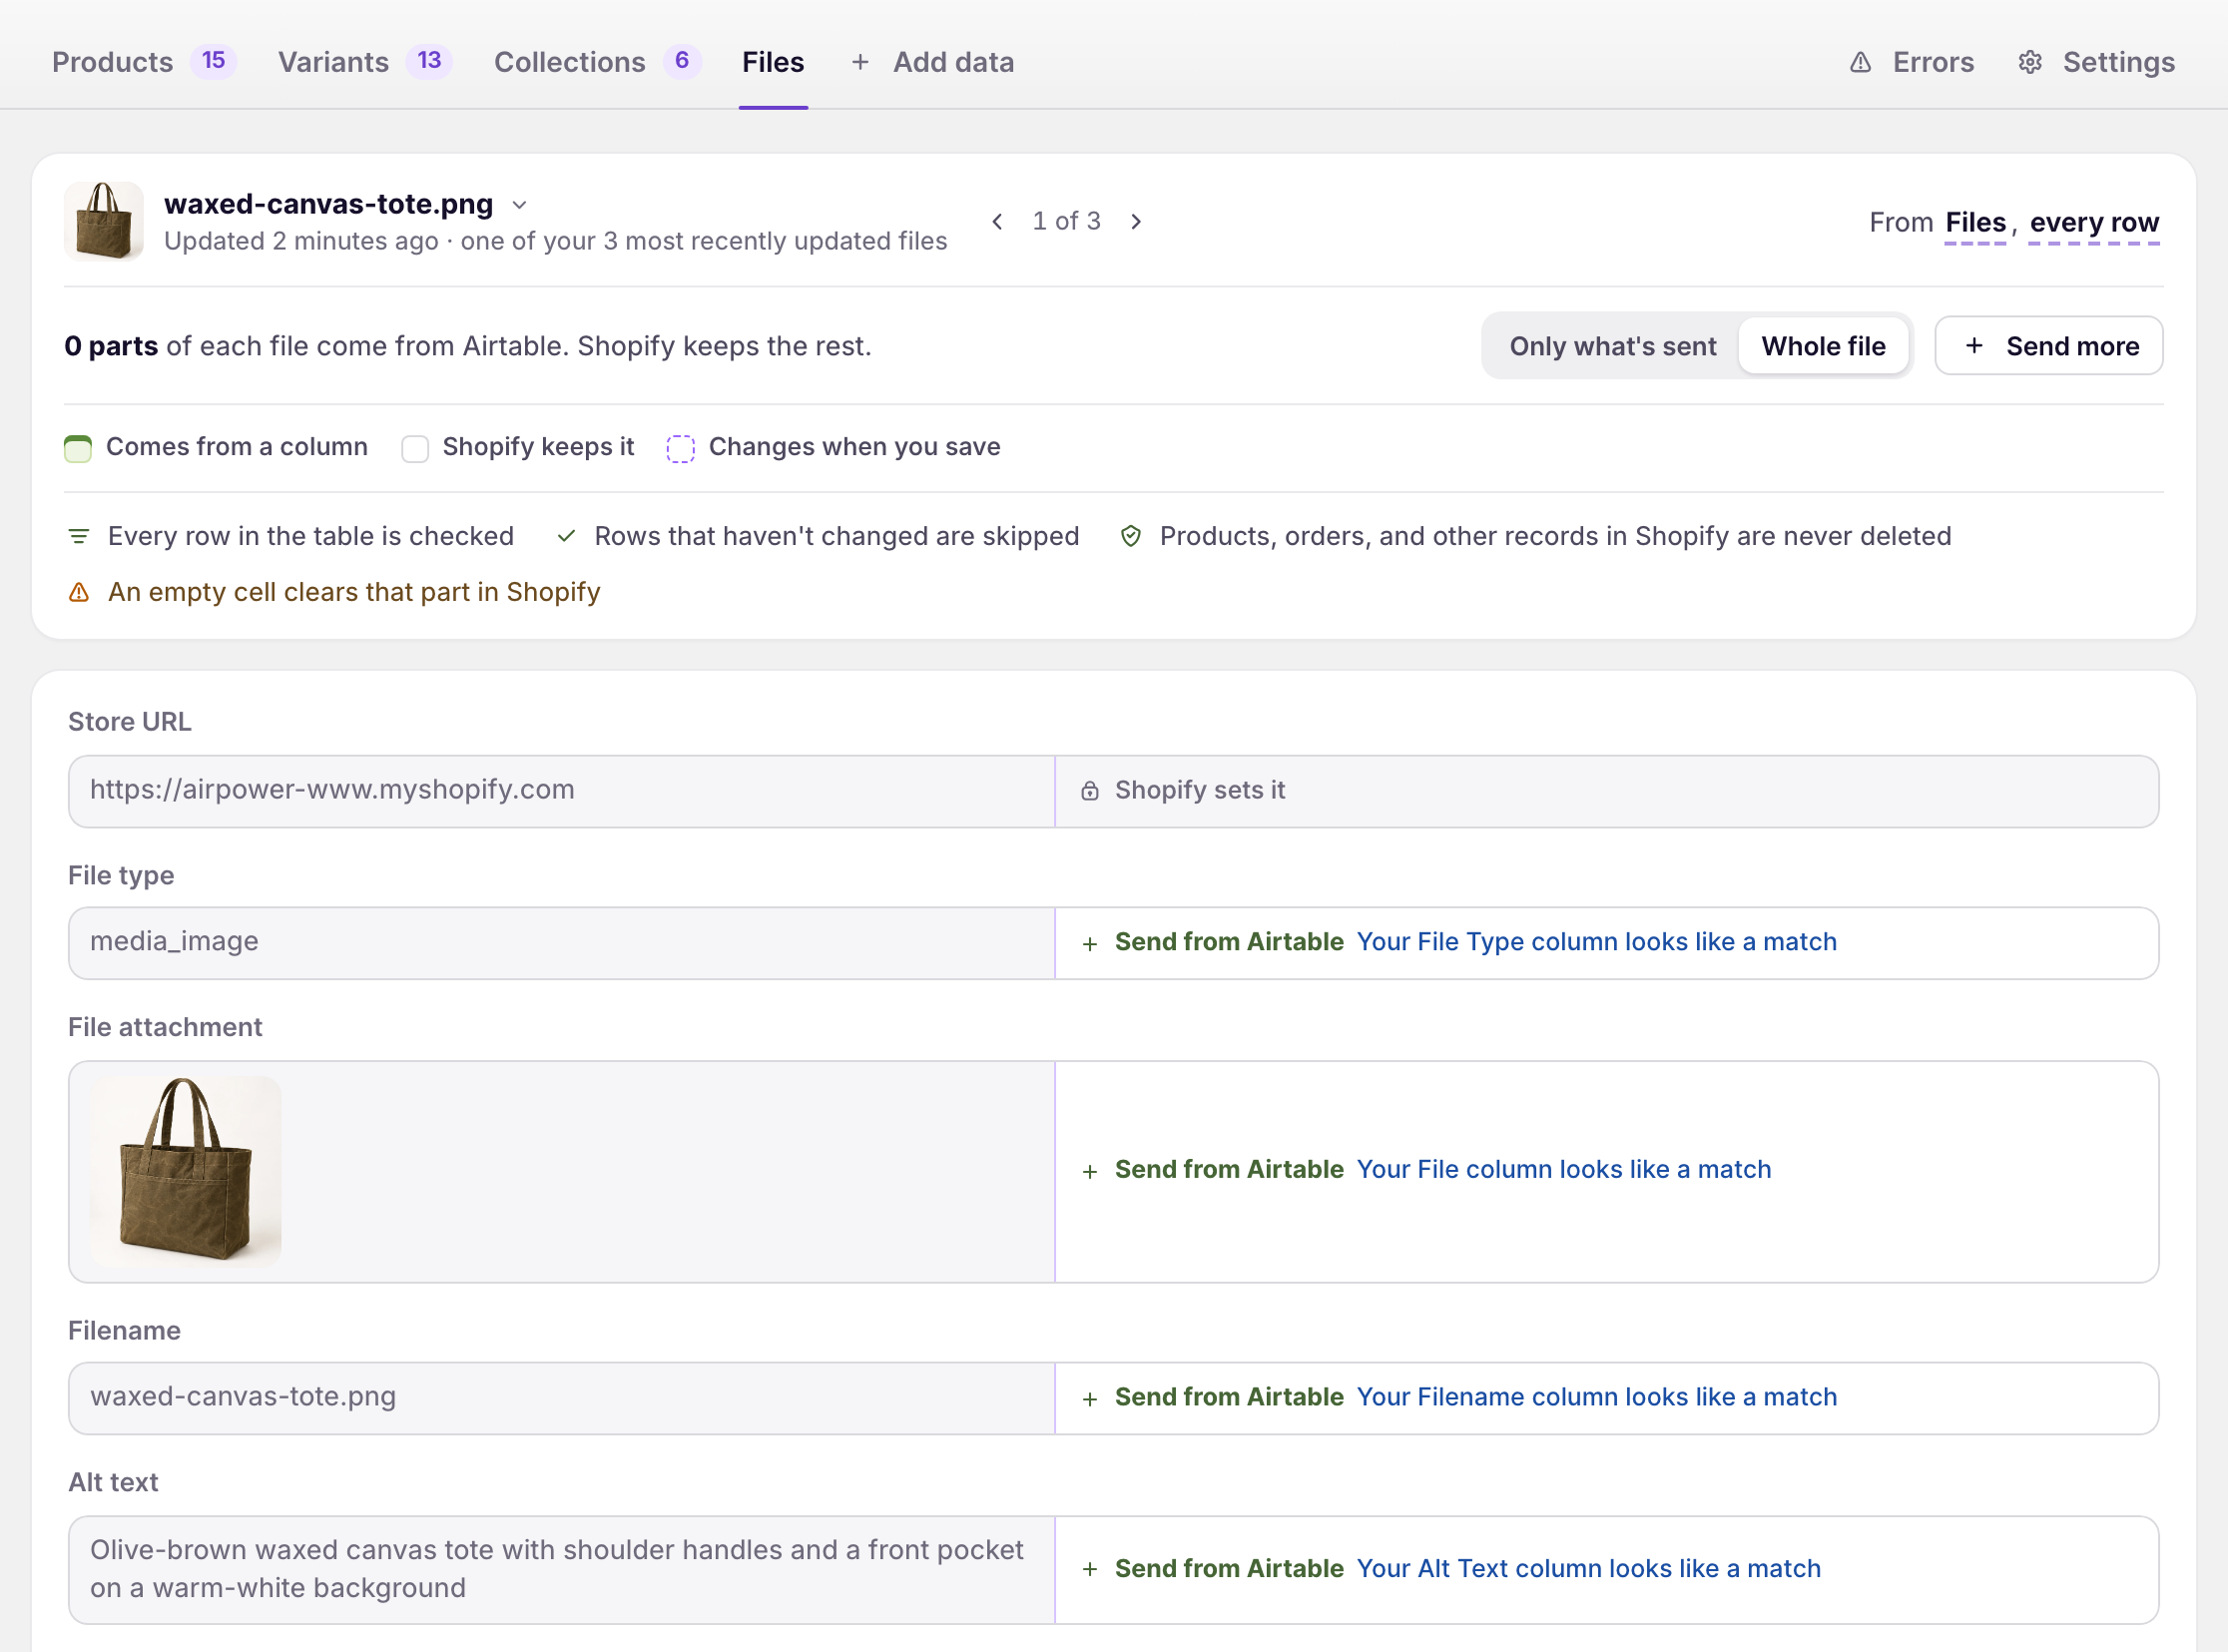Screen dimensions: 2228x1652
Task: Switch to the Variants tab
Action: point(365,62)
